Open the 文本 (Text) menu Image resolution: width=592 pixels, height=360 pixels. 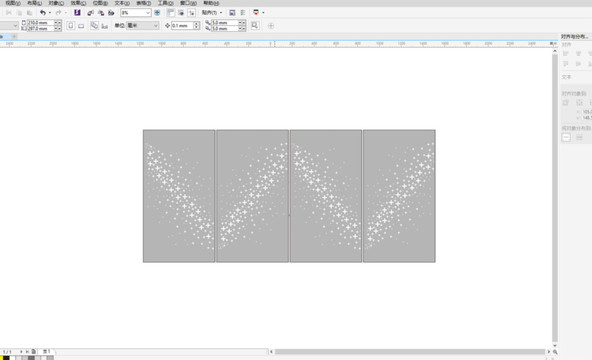(122, 3)
